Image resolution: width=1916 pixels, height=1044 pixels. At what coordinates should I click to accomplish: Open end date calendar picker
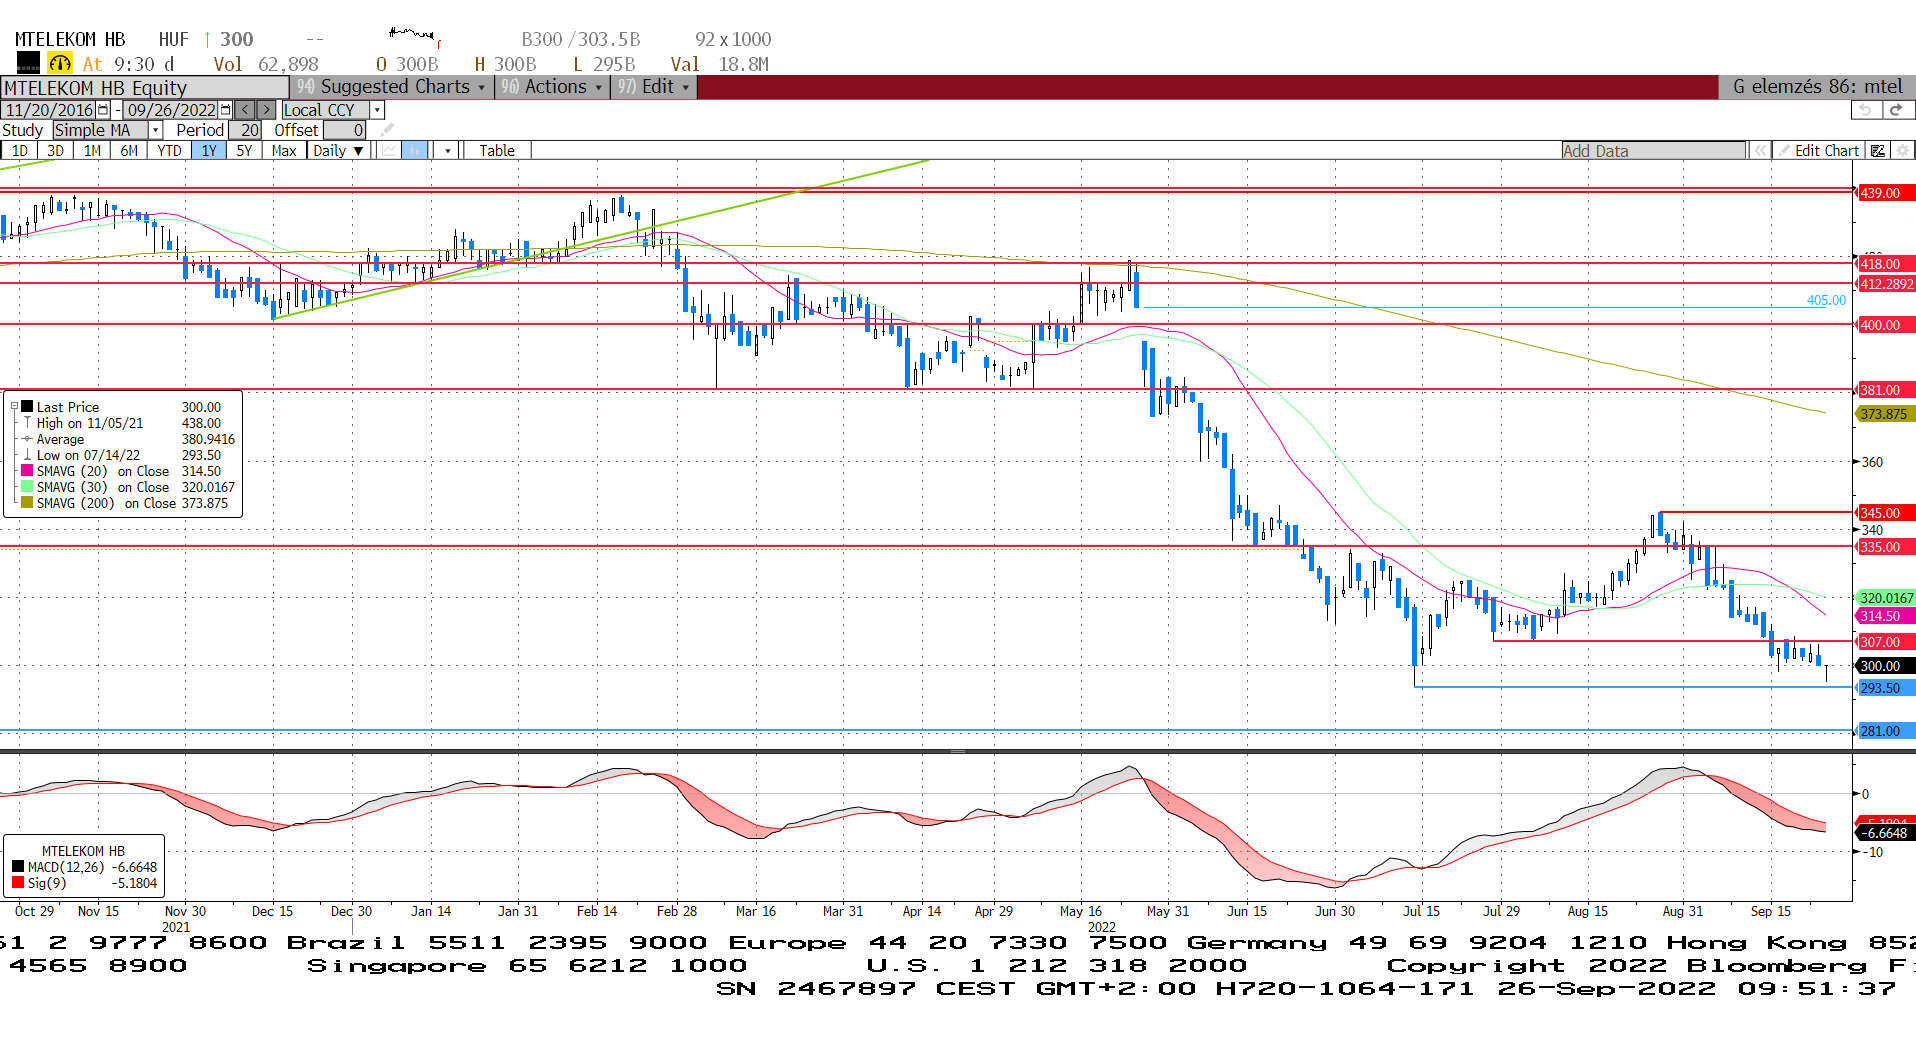click(x=226, y=110)
